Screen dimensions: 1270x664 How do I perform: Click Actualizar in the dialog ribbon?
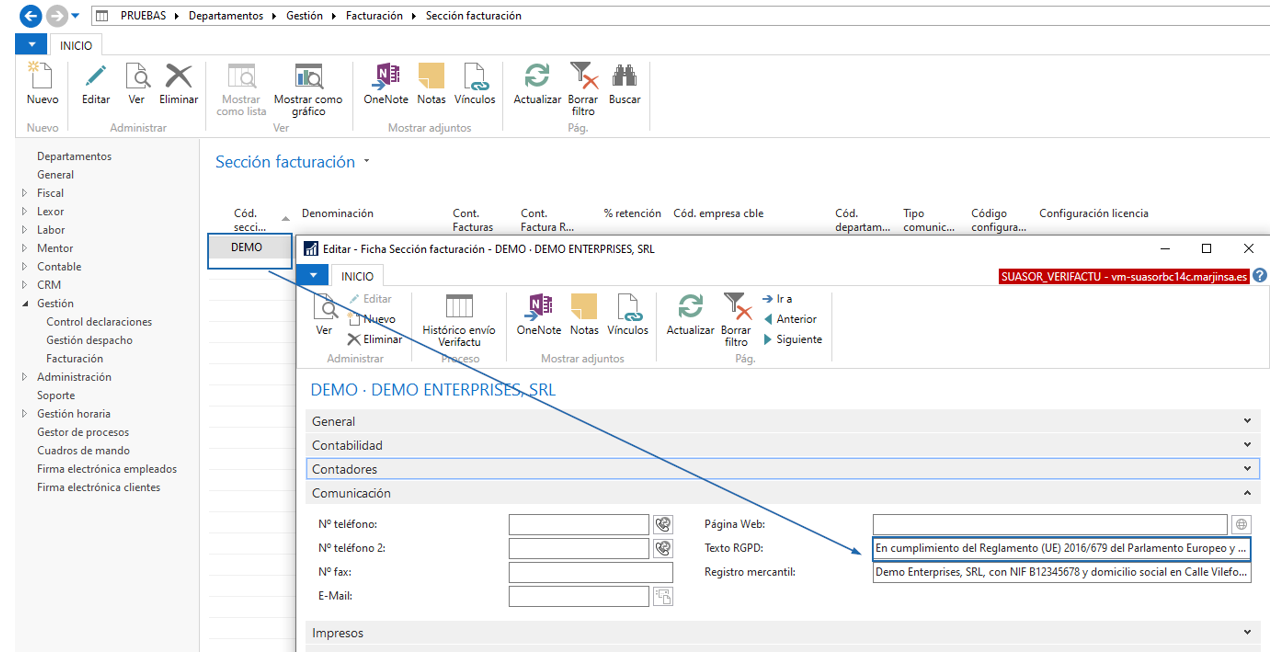pos(690,307)
